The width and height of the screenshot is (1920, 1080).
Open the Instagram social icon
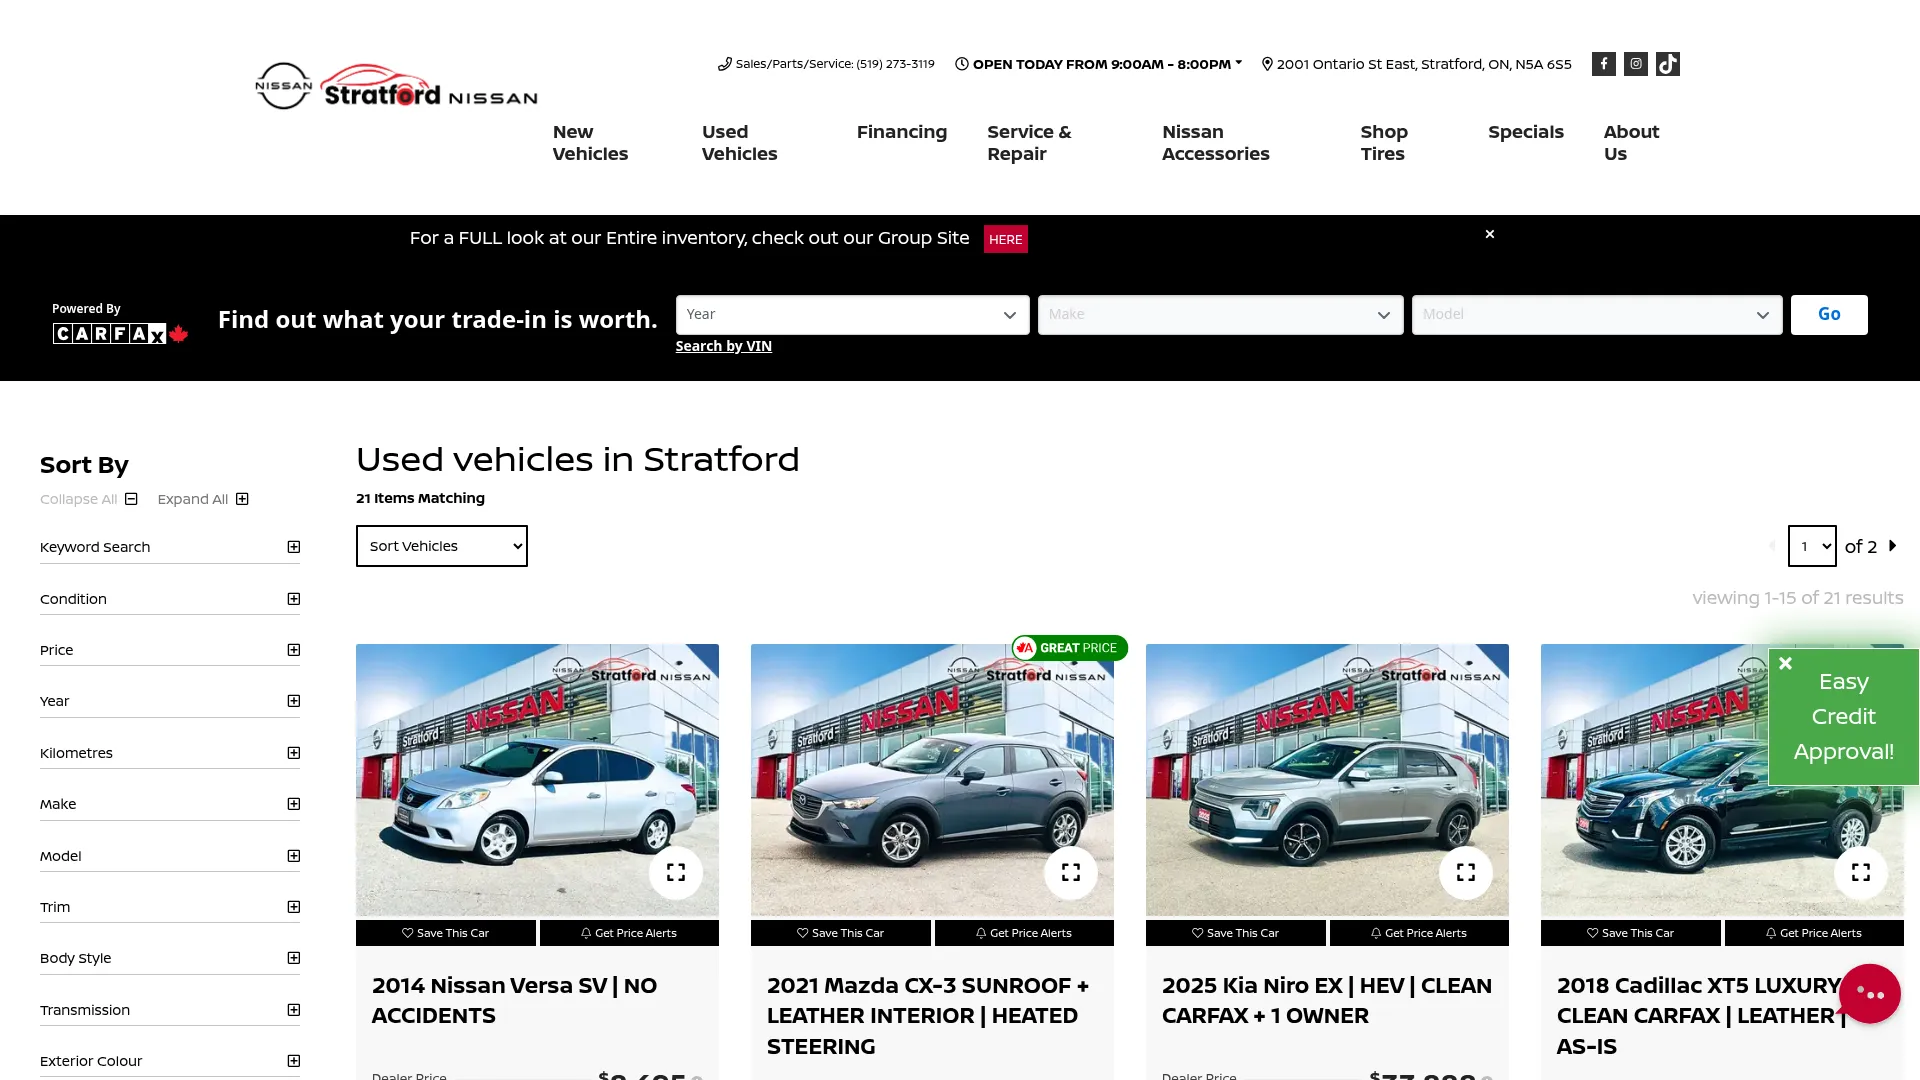coord(1635,64)
